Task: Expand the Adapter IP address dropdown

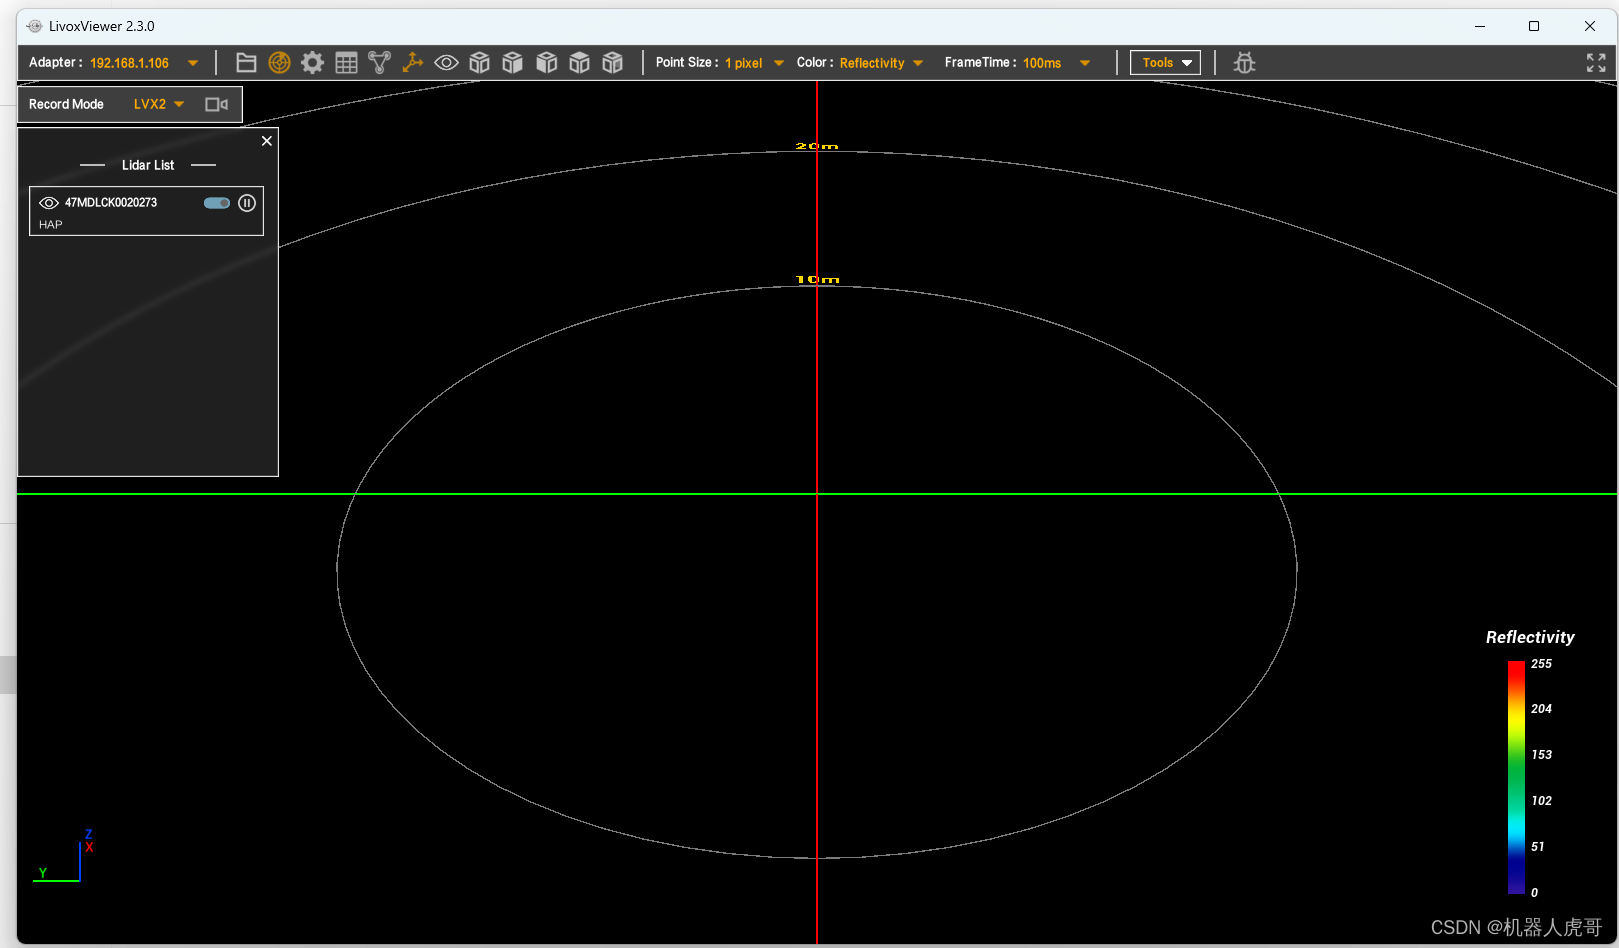Action: [193, 63]
